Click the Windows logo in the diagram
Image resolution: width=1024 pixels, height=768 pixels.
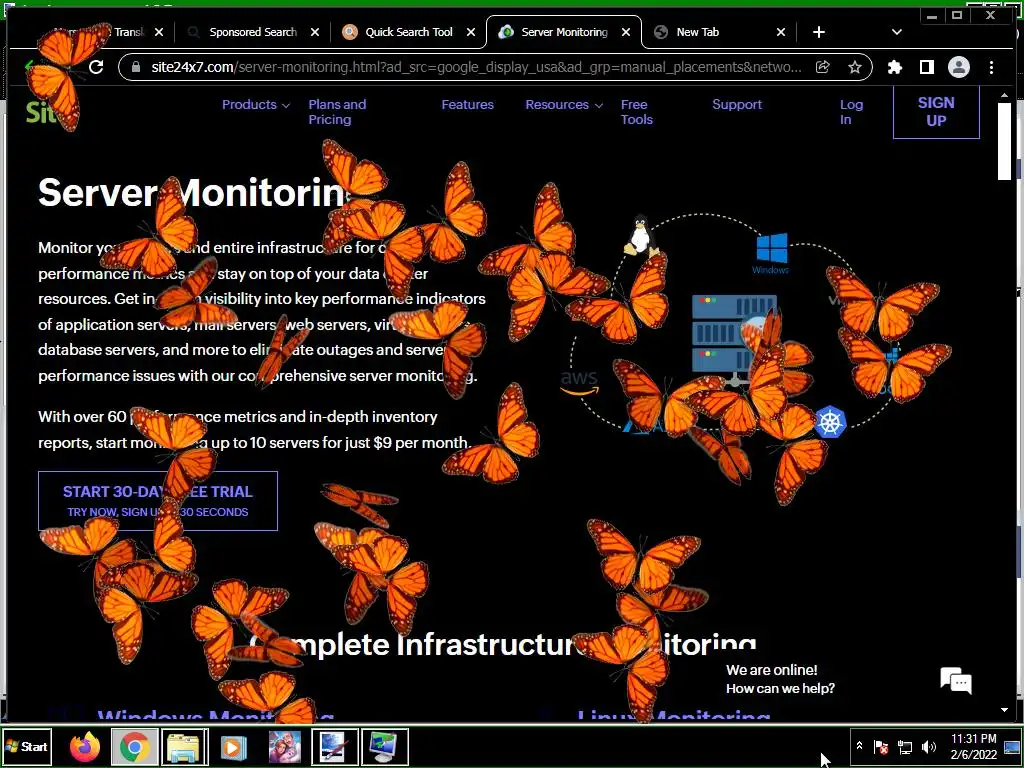click(x=771, y=253)
